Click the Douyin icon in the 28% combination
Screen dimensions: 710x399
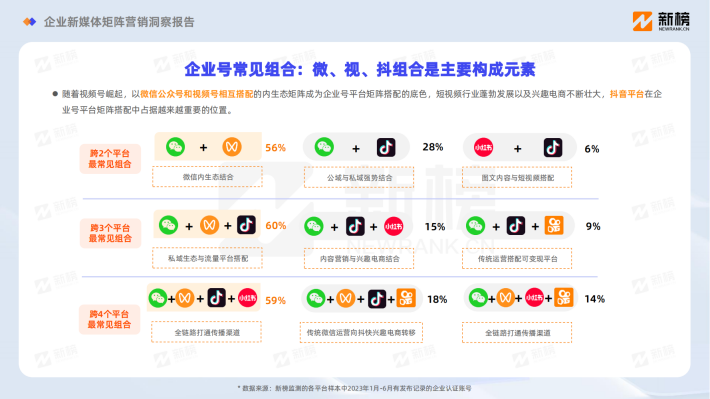click(386, 148)
